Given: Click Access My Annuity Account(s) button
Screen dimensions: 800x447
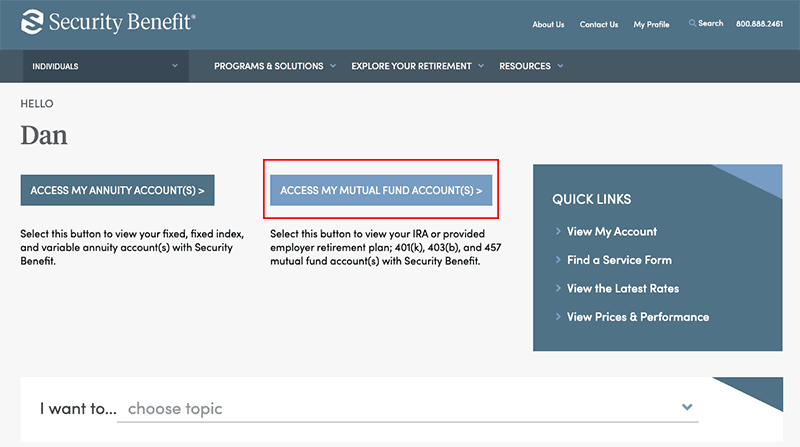Looking at the screenshot, I should [x=117, y=190].
